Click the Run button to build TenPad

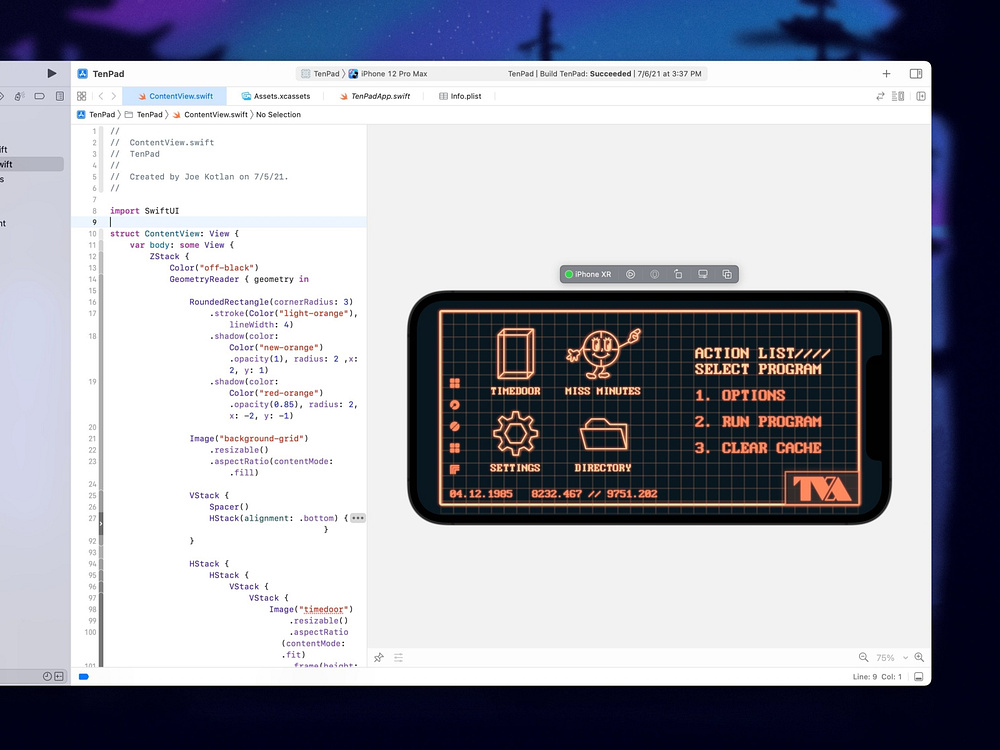tap(51, 73)
